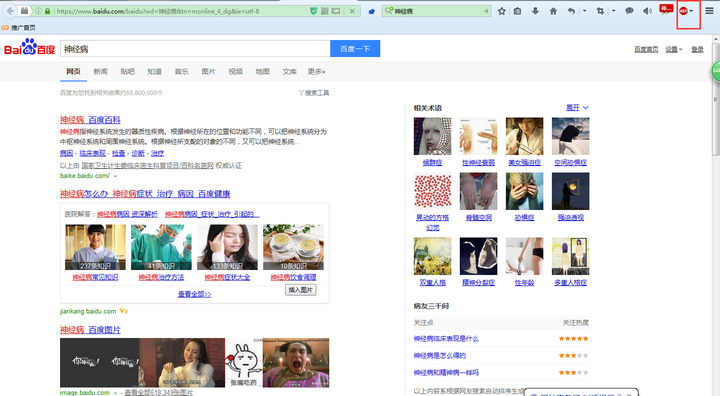
Task: Open the dropdown arrow beside crop tool
Action: [613, 11]
